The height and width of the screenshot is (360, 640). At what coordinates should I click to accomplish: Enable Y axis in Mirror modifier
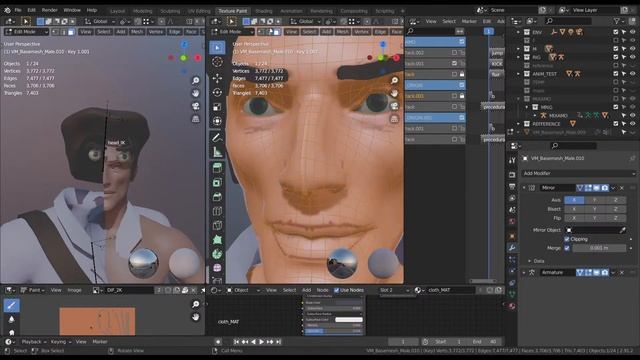tap(595, 200)
